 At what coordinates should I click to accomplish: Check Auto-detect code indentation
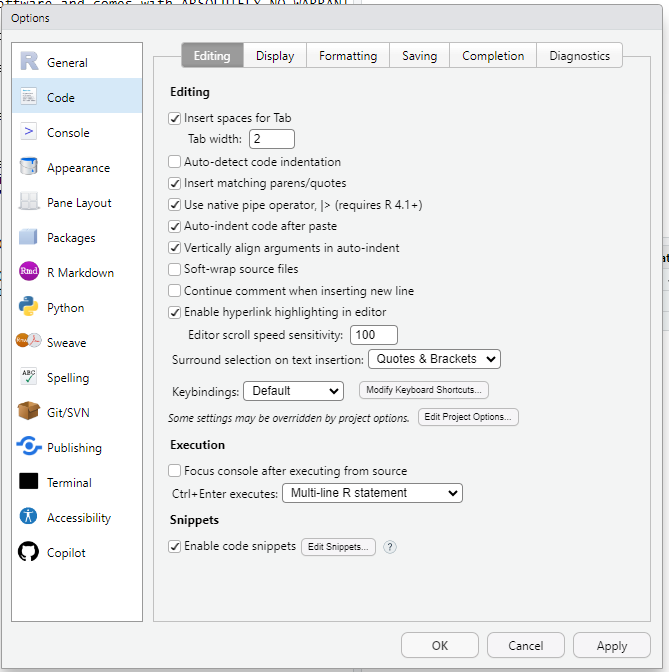point(175,162)
